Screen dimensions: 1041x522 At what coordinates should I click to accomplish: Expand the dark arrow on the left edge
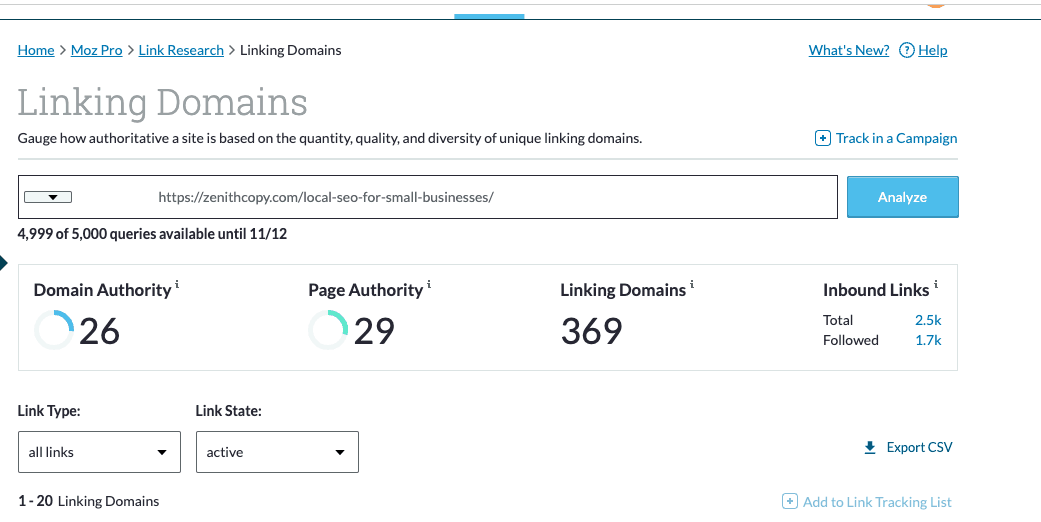coord(3,263)
